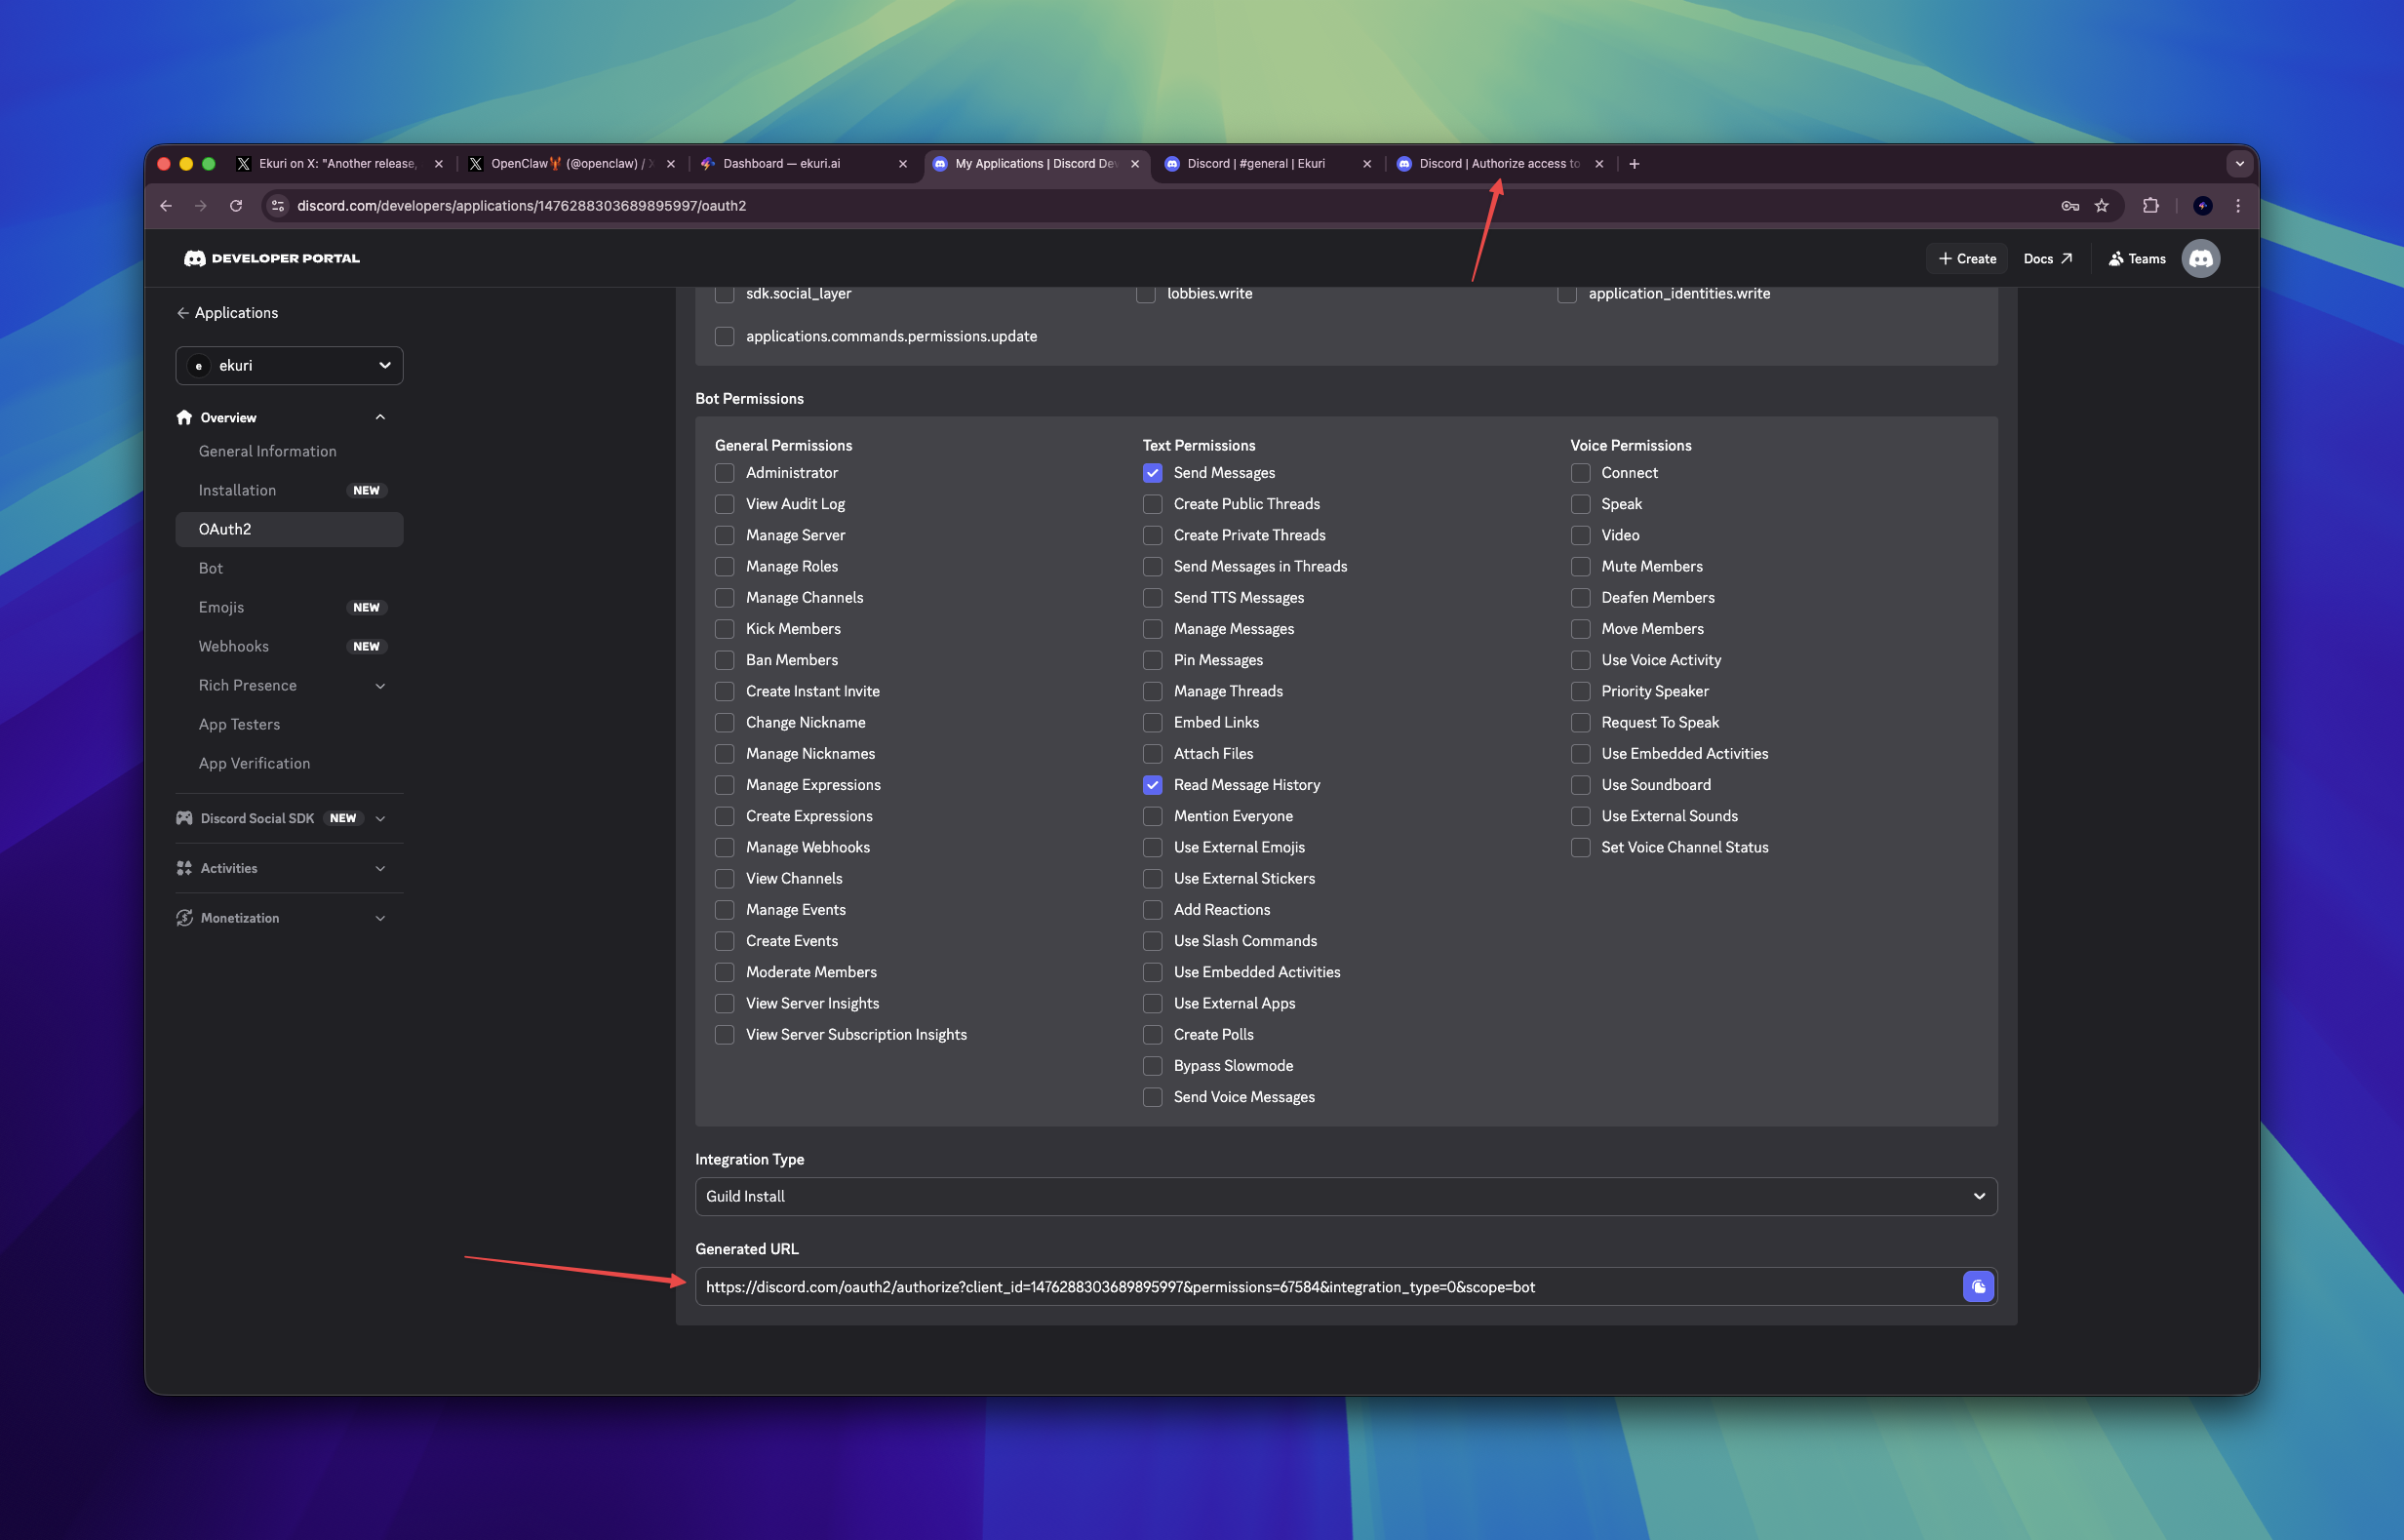Uncheck the Send Messages permission
Viewport: 2404px width, 1540px height.
[x=1153, y=473]
